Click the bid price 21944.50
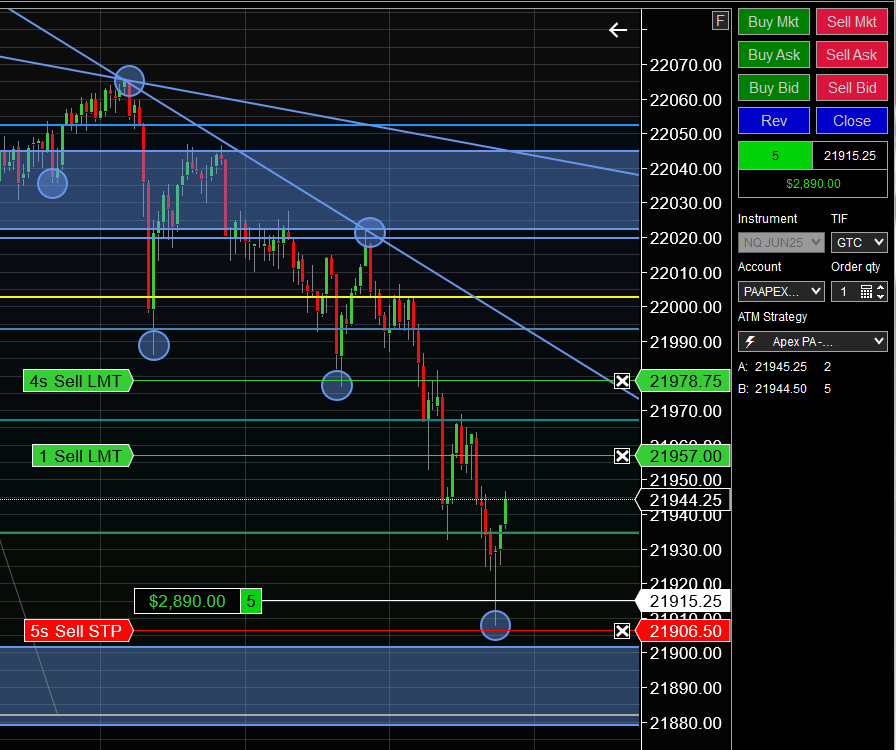This screenshot has width=896, height=750. (781, 389)
